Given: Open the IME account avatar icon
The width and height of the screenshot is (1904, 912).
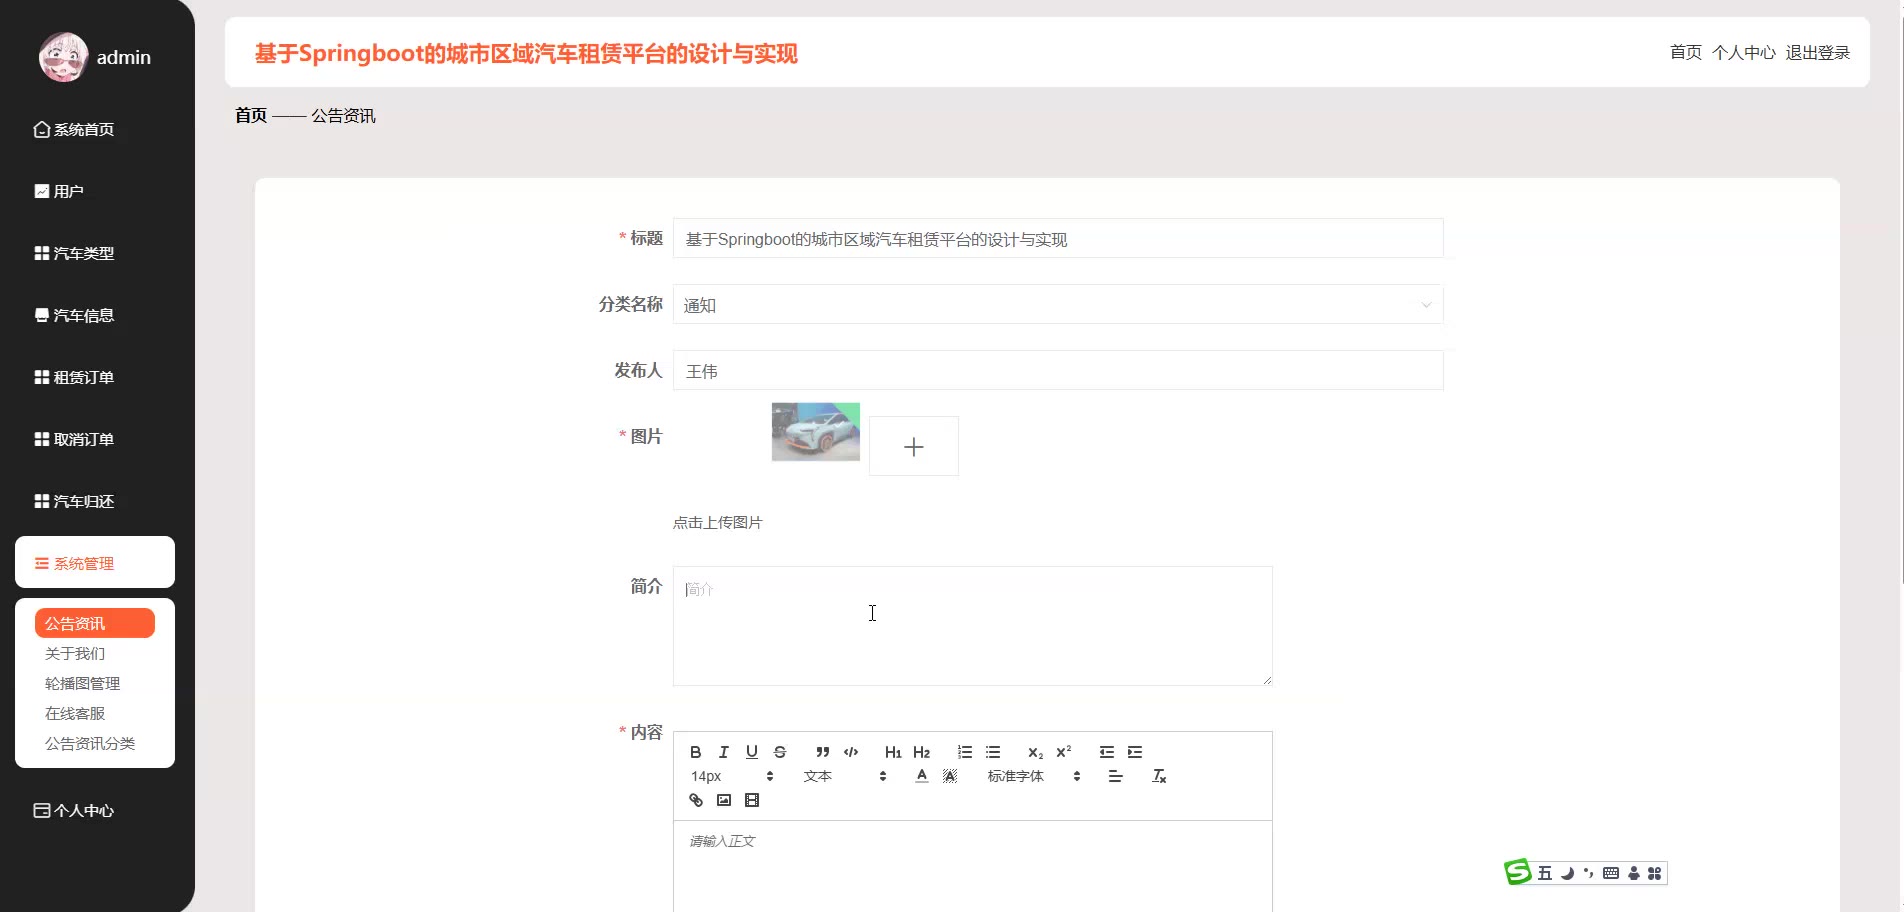Looking at the screenshot, I should [x=1634, y=873].
